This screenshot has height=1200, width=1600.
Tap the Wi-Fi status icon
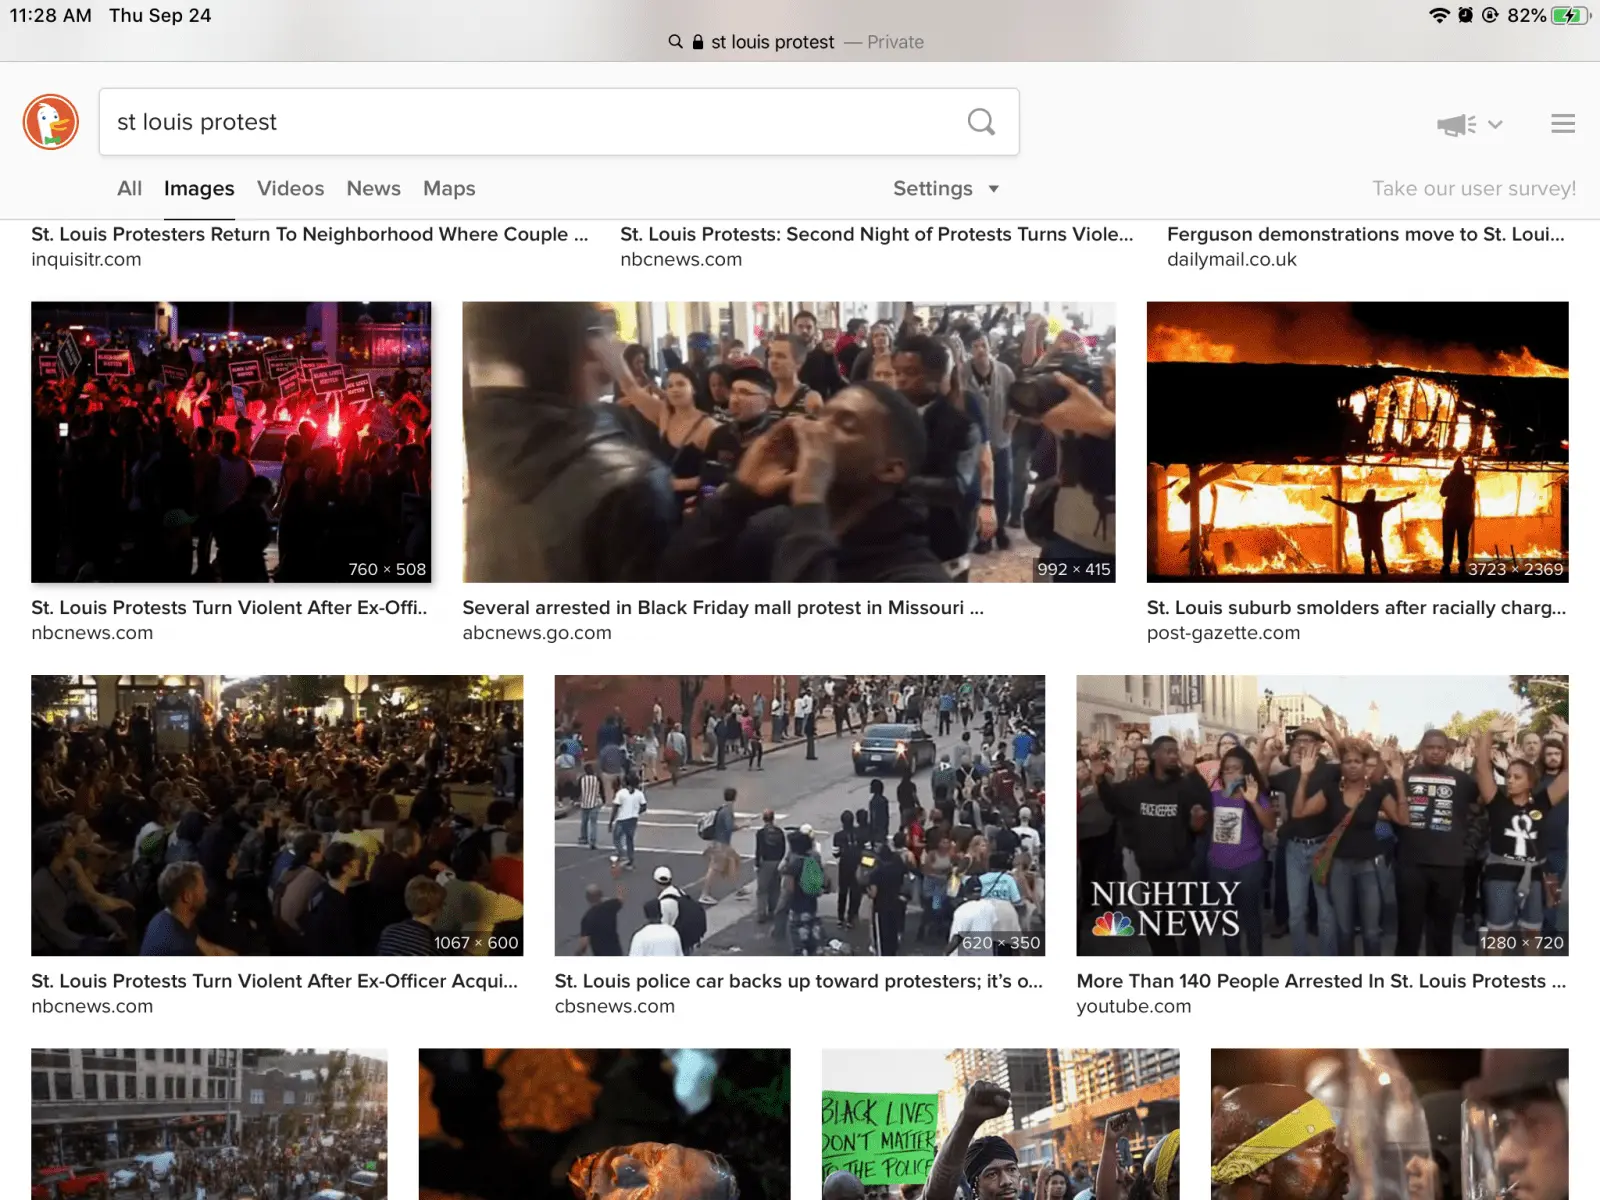[x=1439, y=15]
